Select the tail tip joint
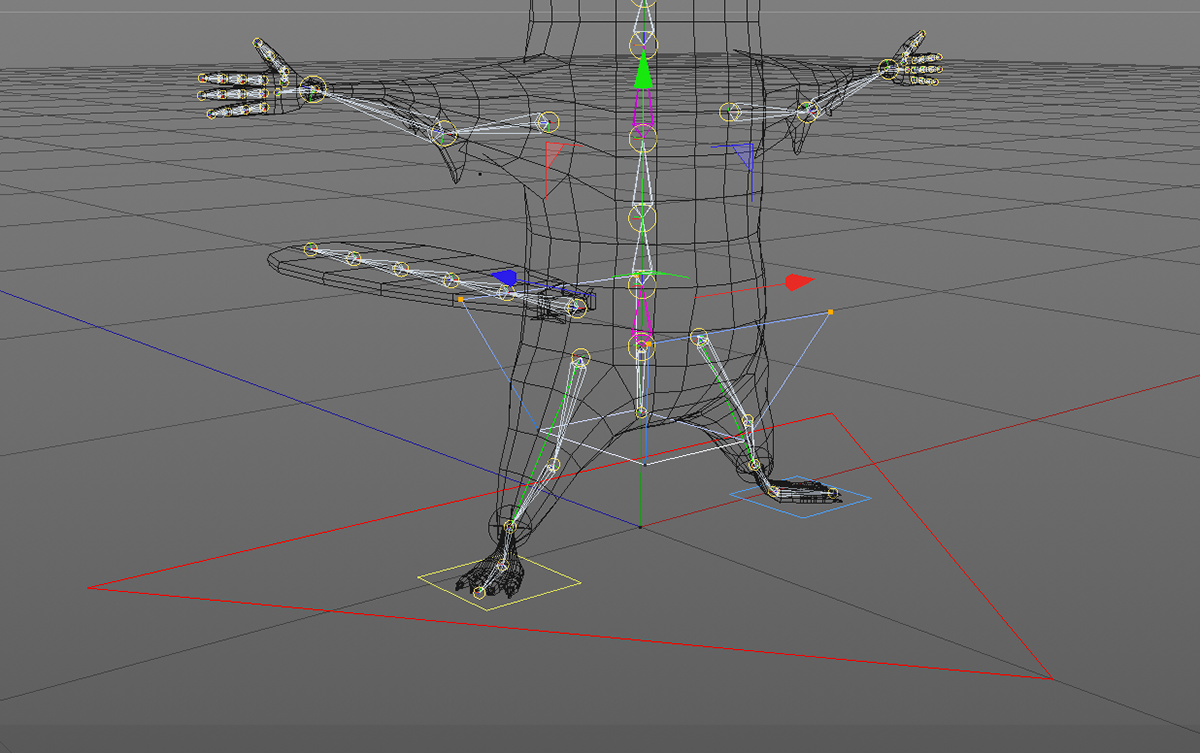Screen dimensions: 1200x753 311,248
